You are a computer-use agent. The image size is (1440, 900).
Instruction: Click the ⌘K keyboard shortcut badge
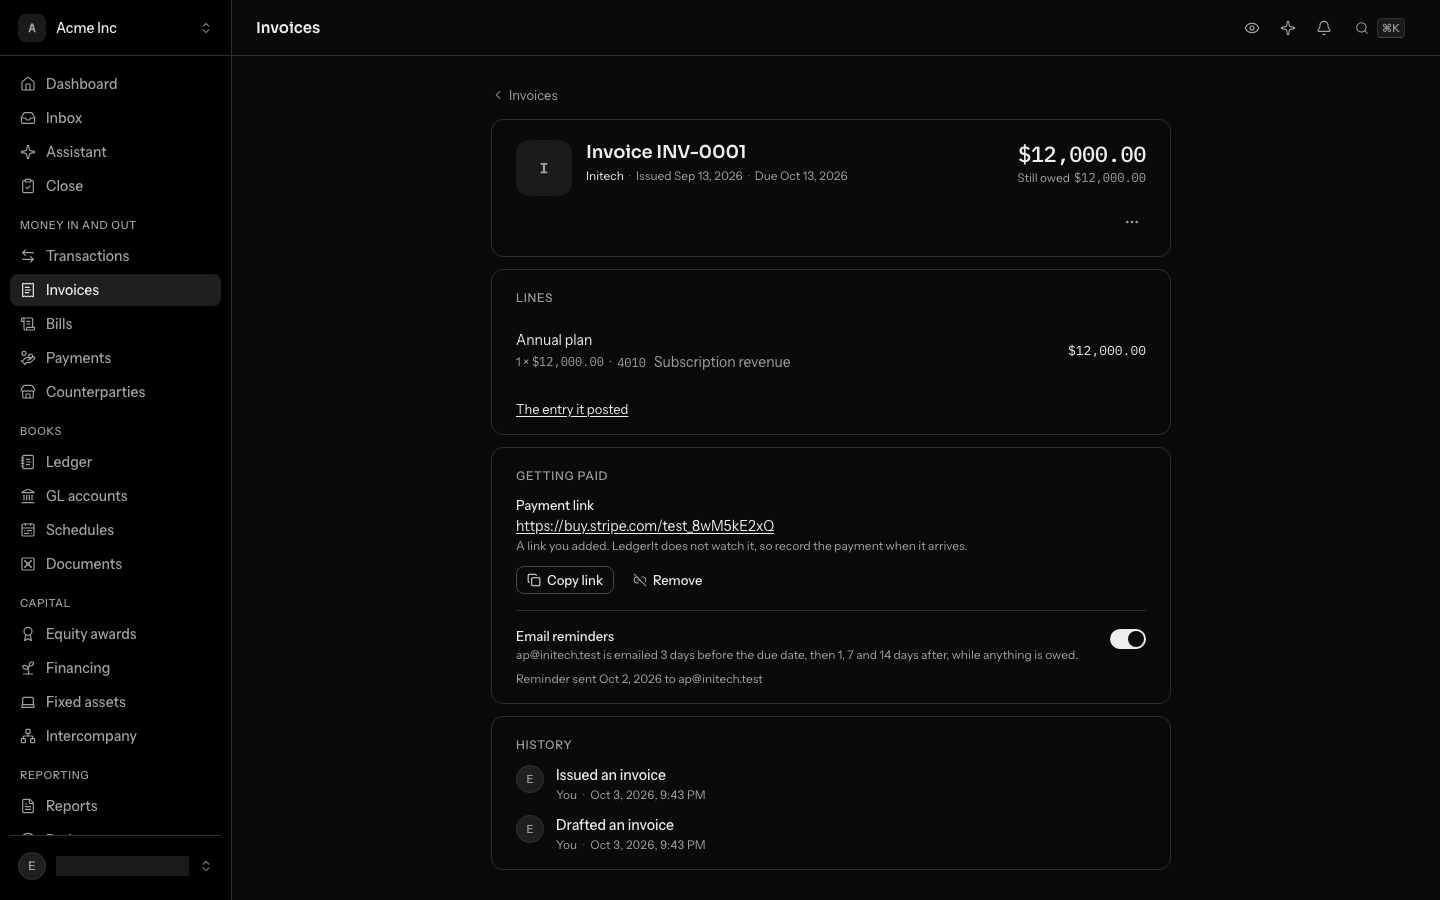[x=1391, y=28]
